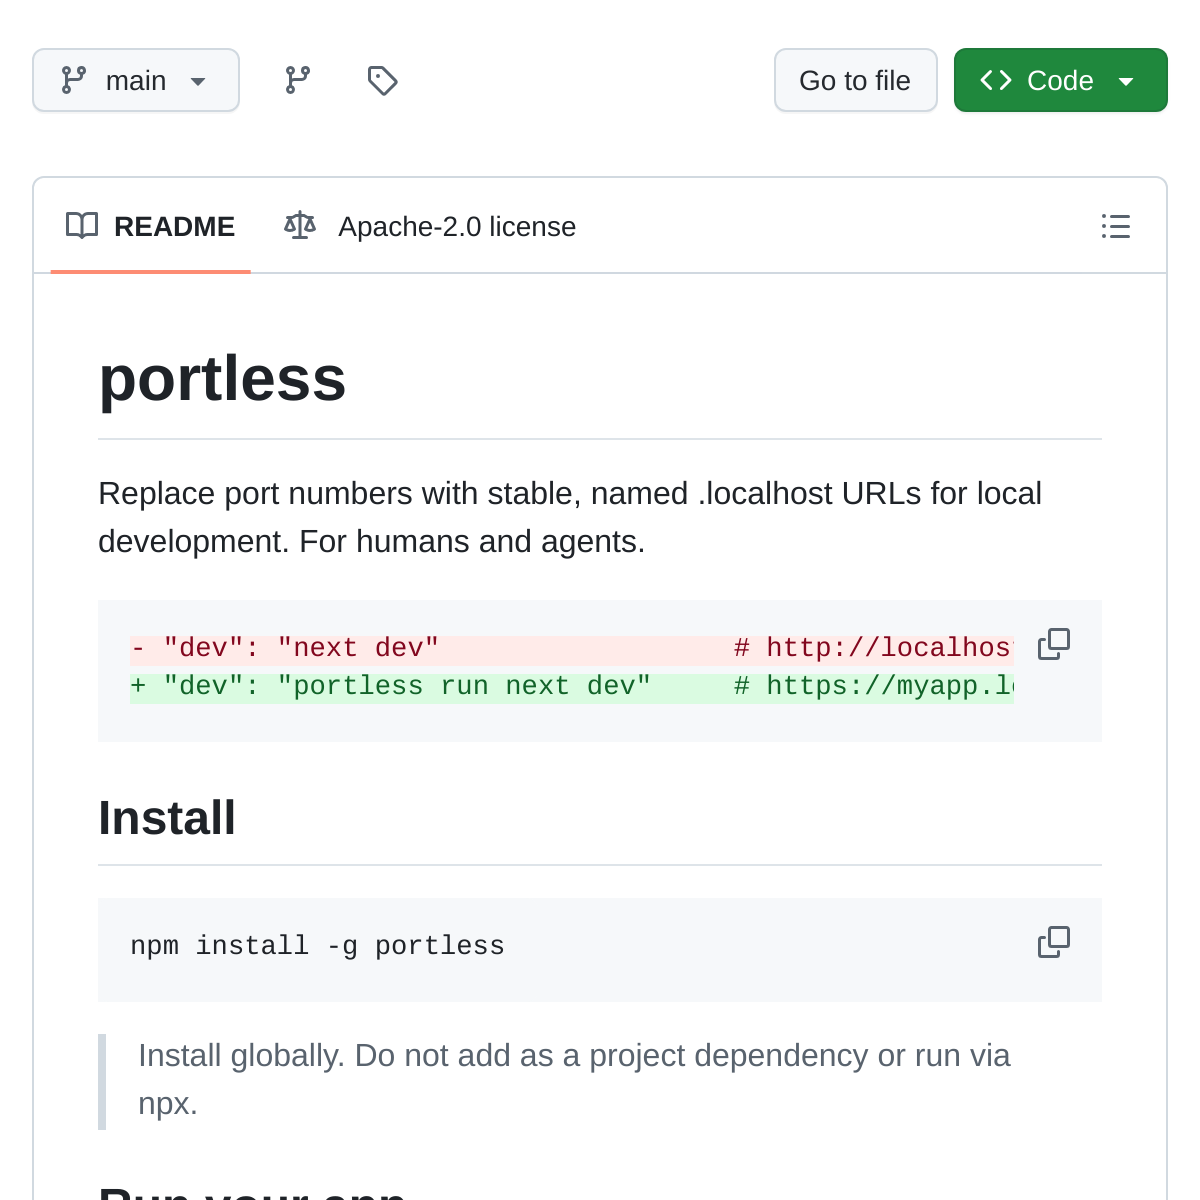Click the book icon beside README
The image size is (1200, 1200).
82,226
